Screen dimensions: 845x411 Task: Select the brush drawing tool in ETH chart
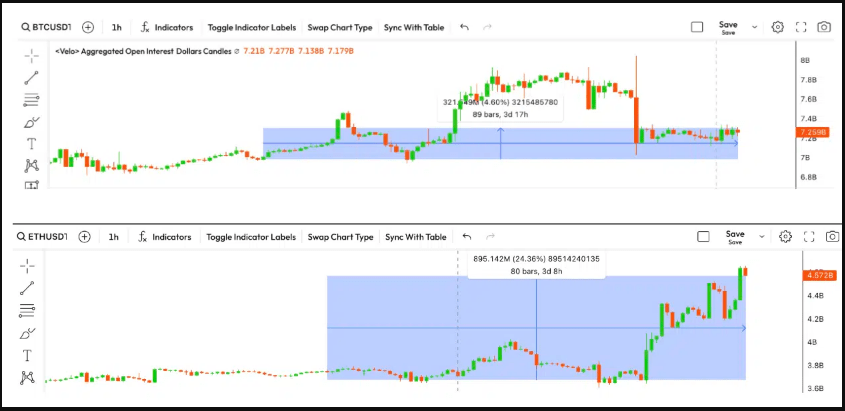point(27,333)
